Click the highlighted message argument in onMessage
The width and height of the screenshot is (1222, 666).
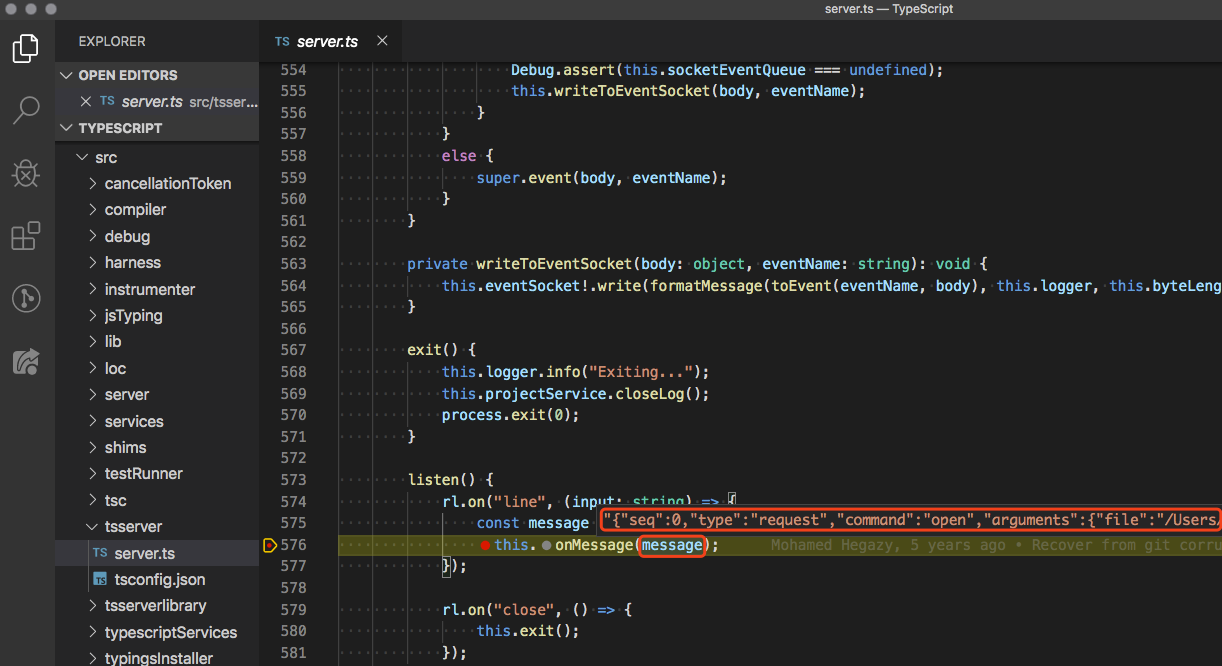click(672, 544)
